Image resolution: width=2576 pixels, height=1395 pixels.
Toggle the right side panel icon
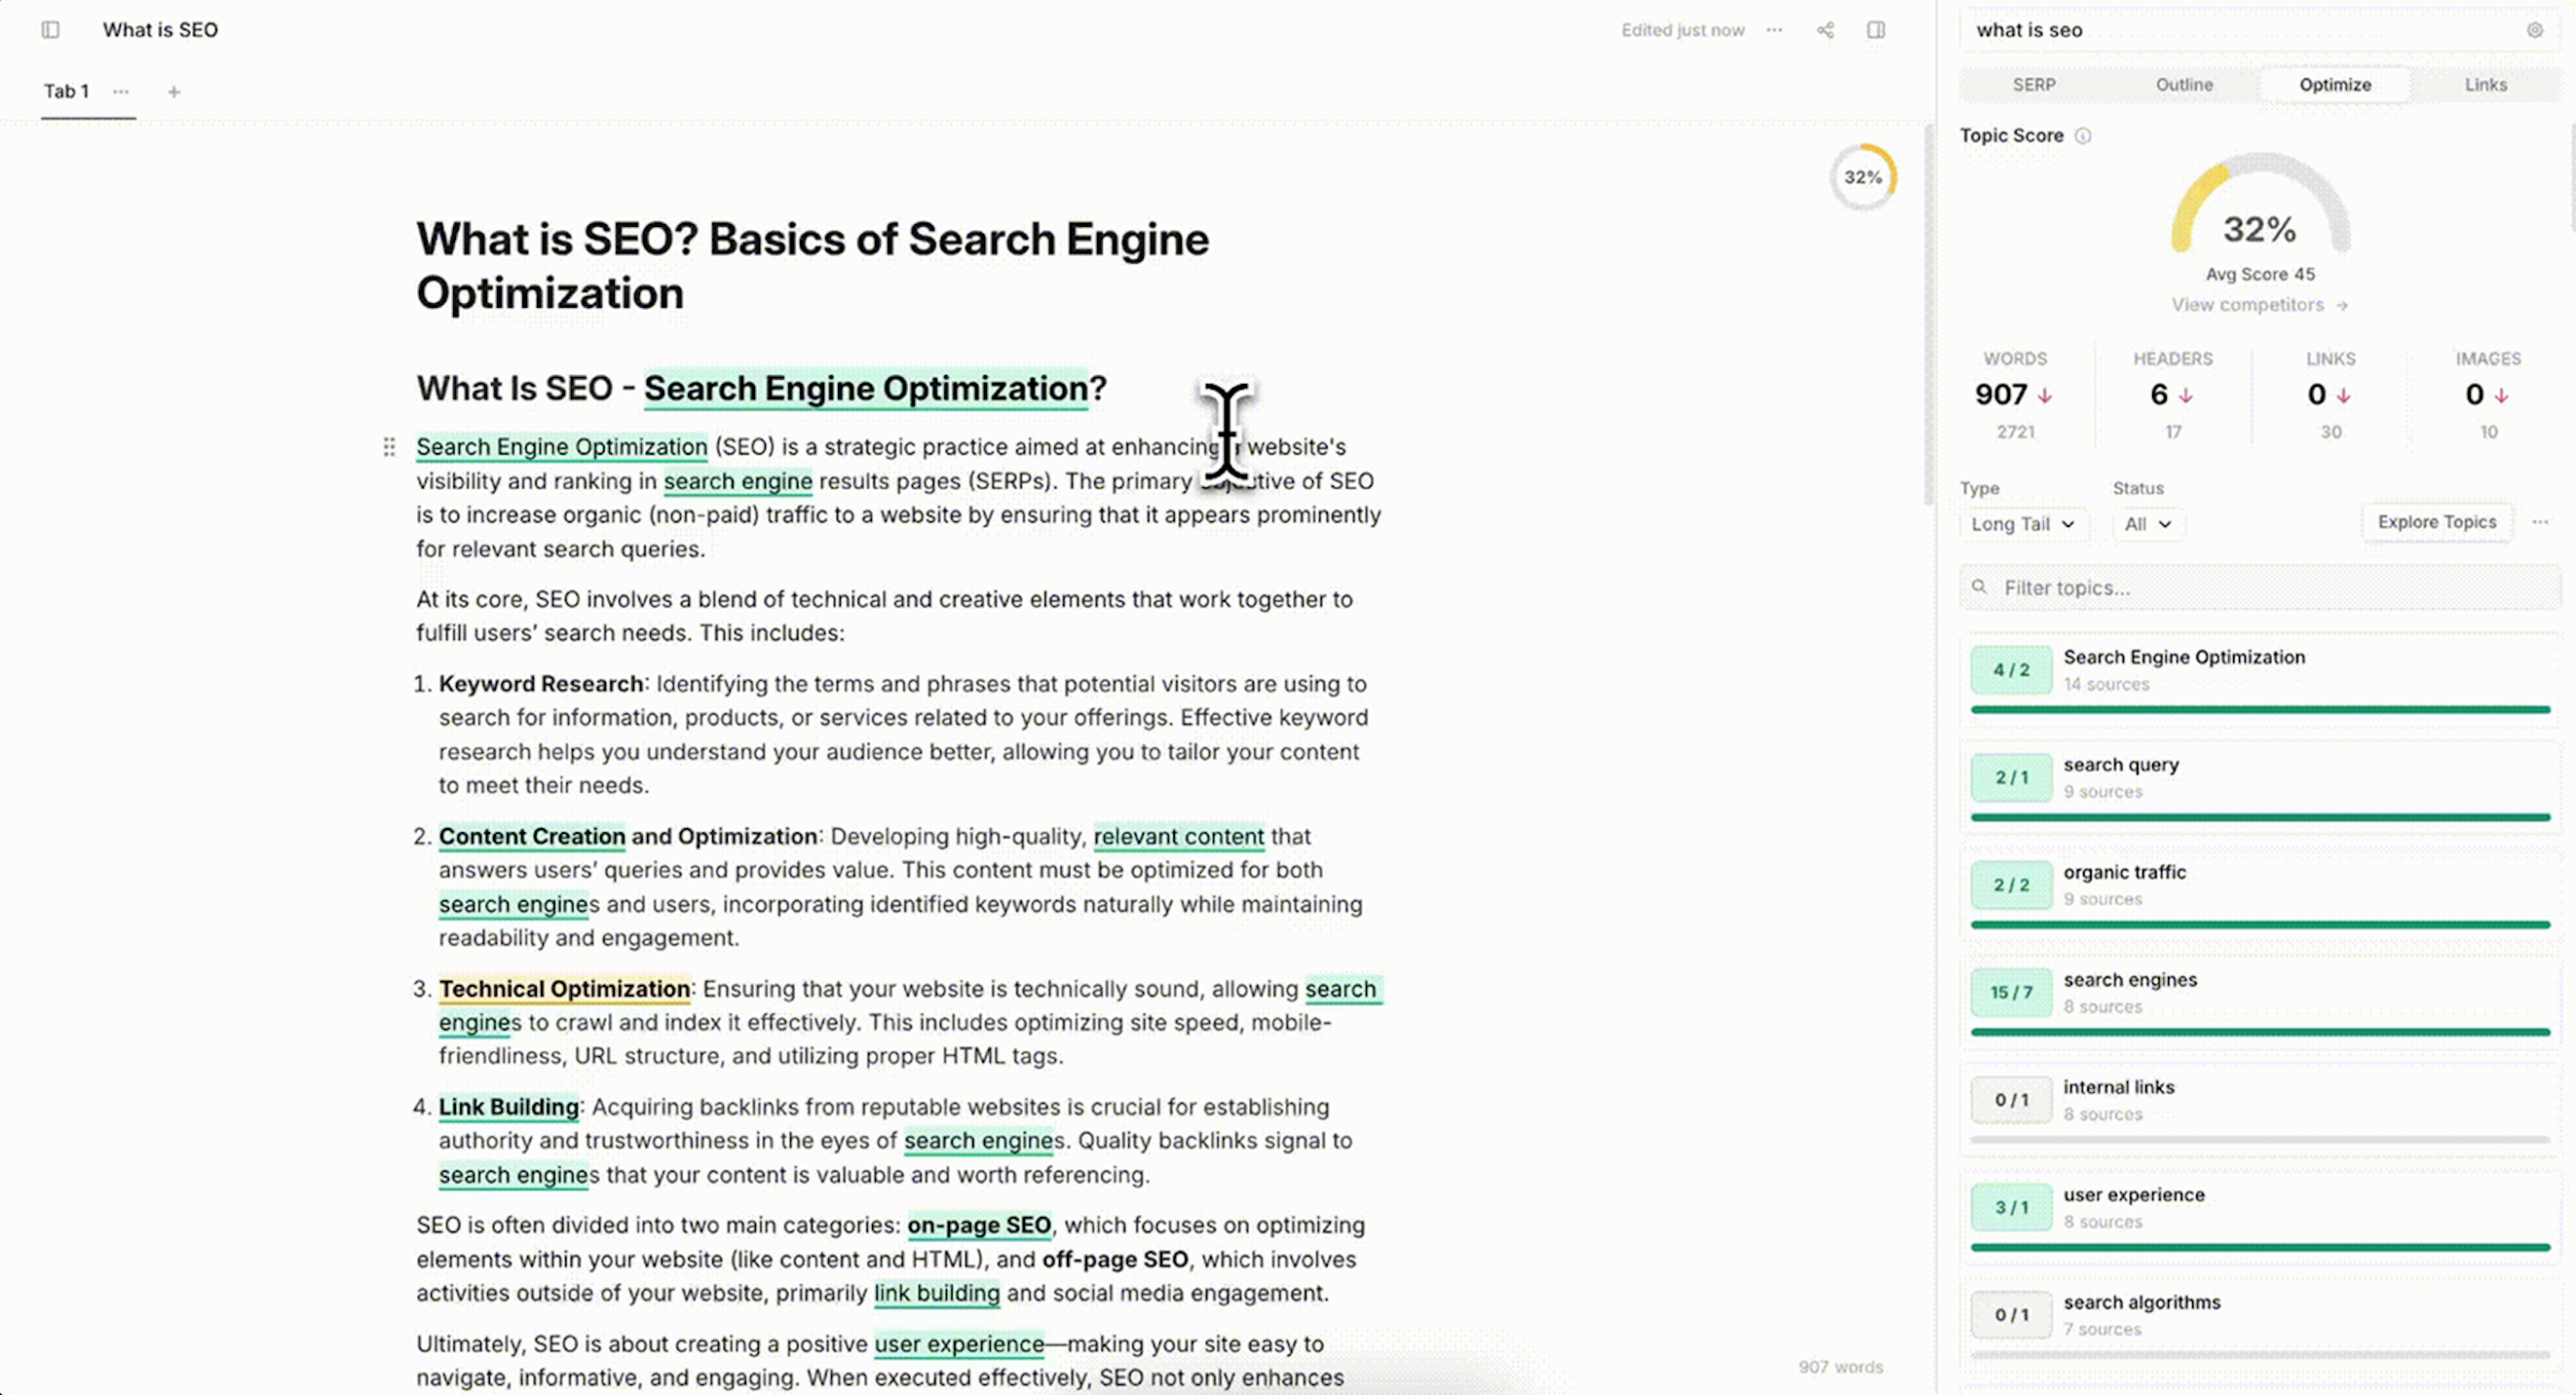click(1876, 30)
